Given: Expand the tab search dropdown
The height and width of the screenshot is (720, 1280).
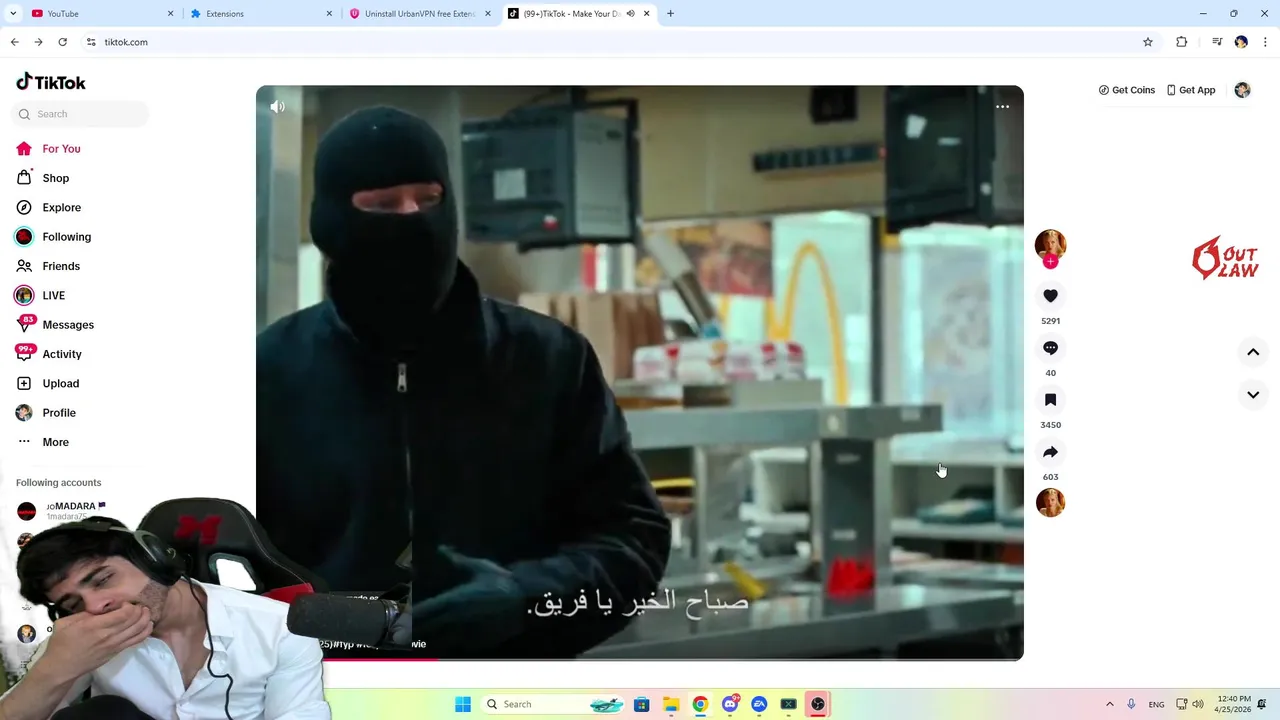Looking at the screenshot, I should tap(11, 14).
